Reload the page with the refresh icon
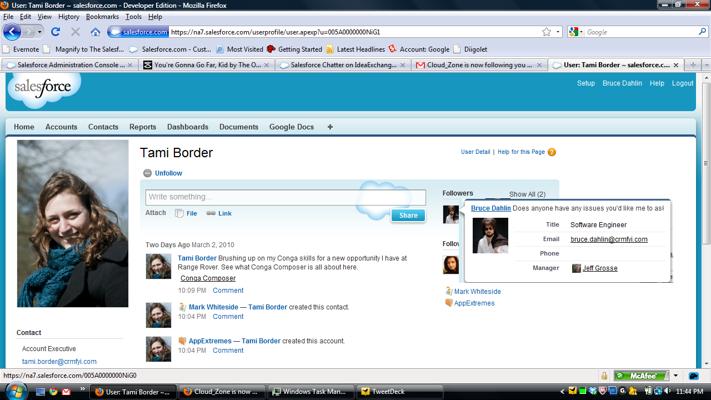The width and height of the screenshot is (711, 400). [55, 32]
